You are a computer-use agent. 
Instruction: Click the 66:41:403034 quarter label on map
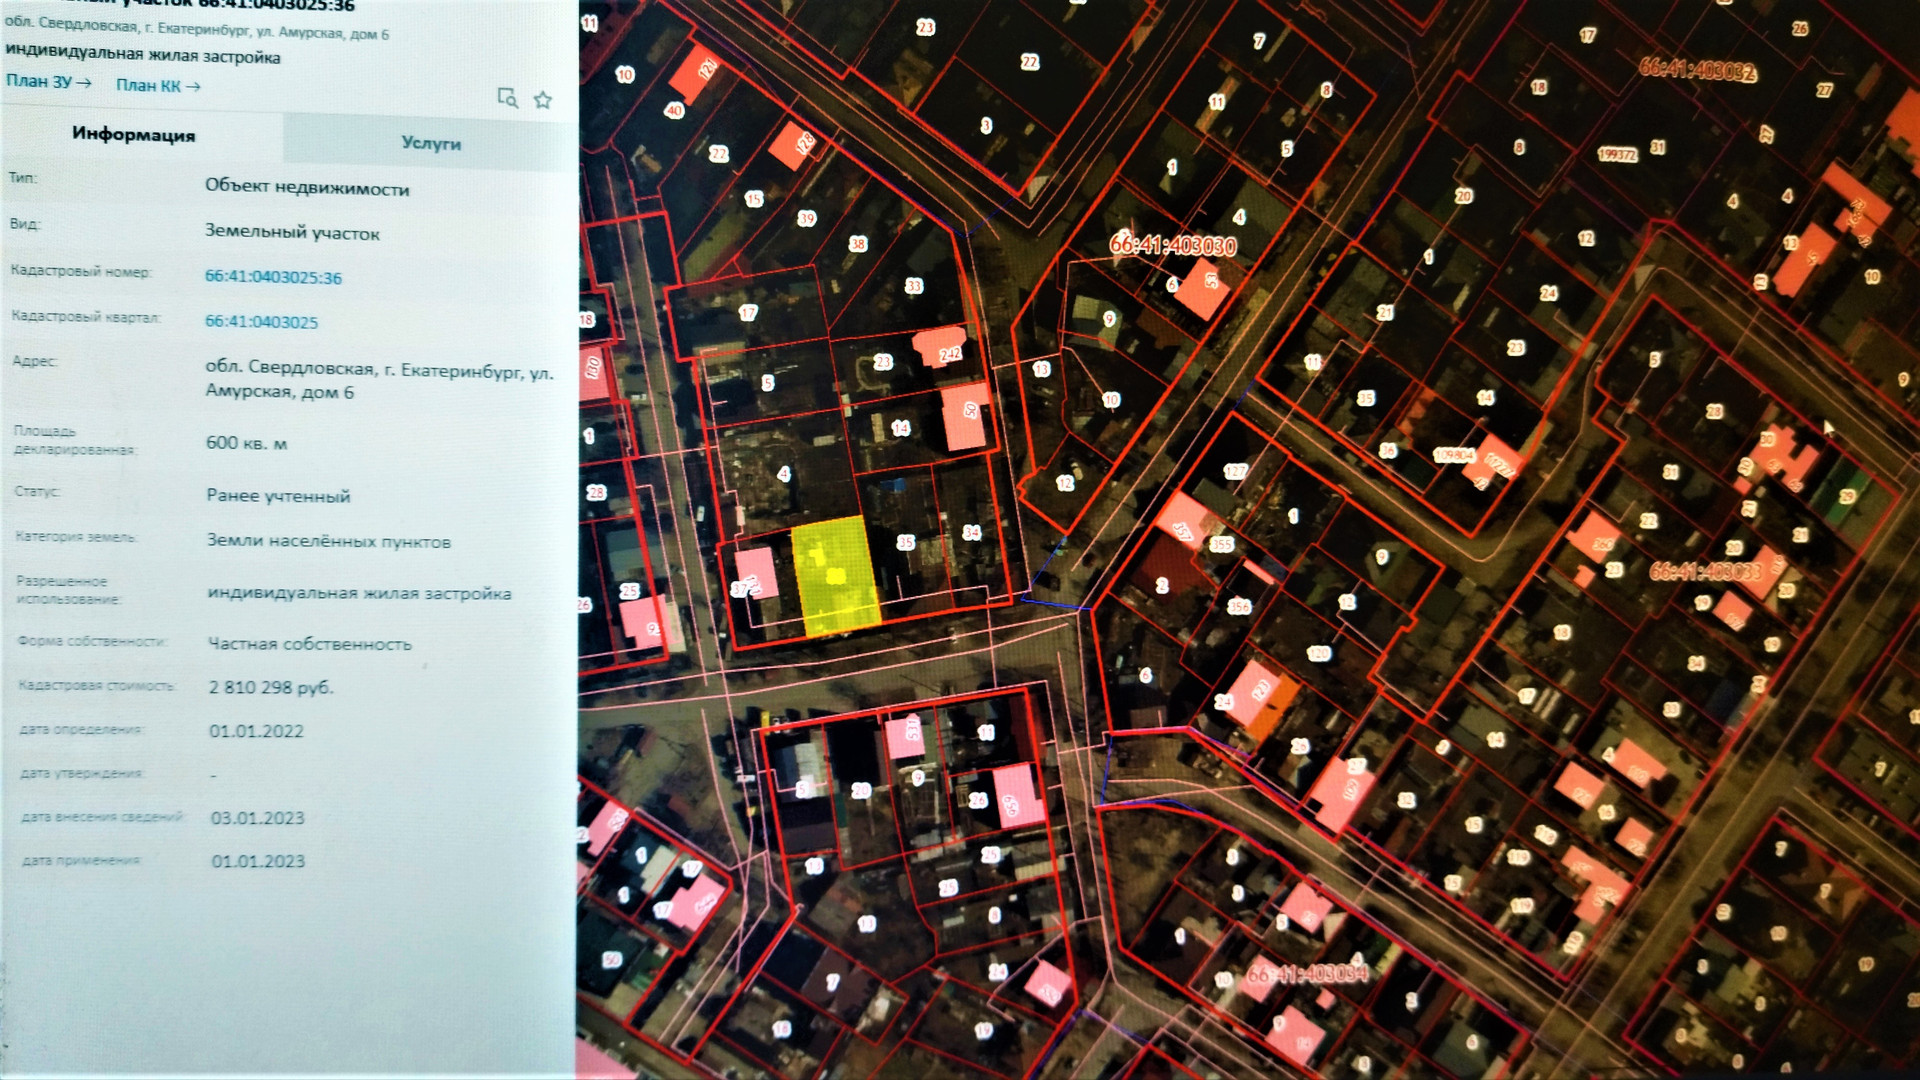point(1307,973)
